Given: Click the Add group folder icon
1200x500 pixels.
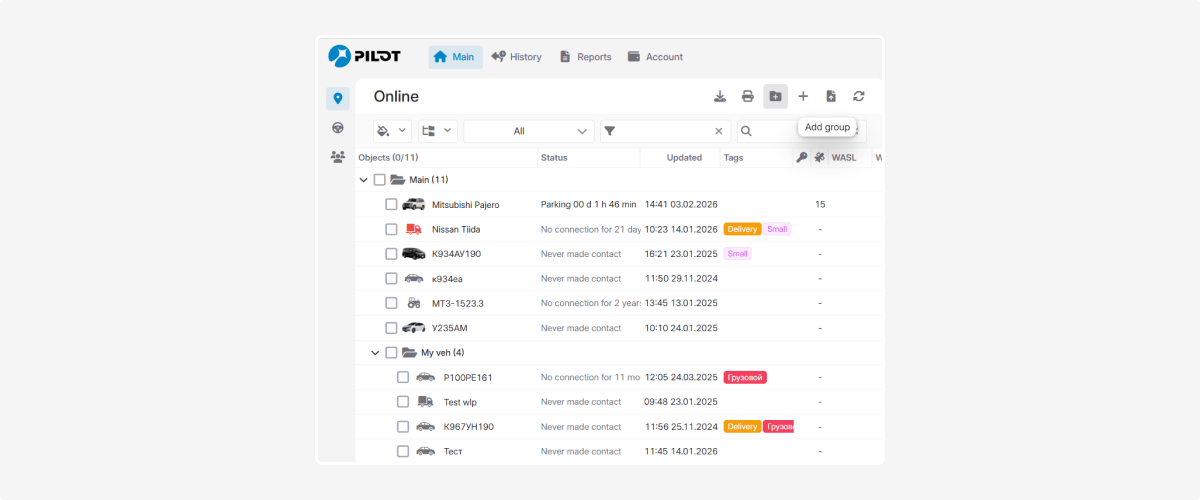Looking at the screenshot, I should [775, 96].
